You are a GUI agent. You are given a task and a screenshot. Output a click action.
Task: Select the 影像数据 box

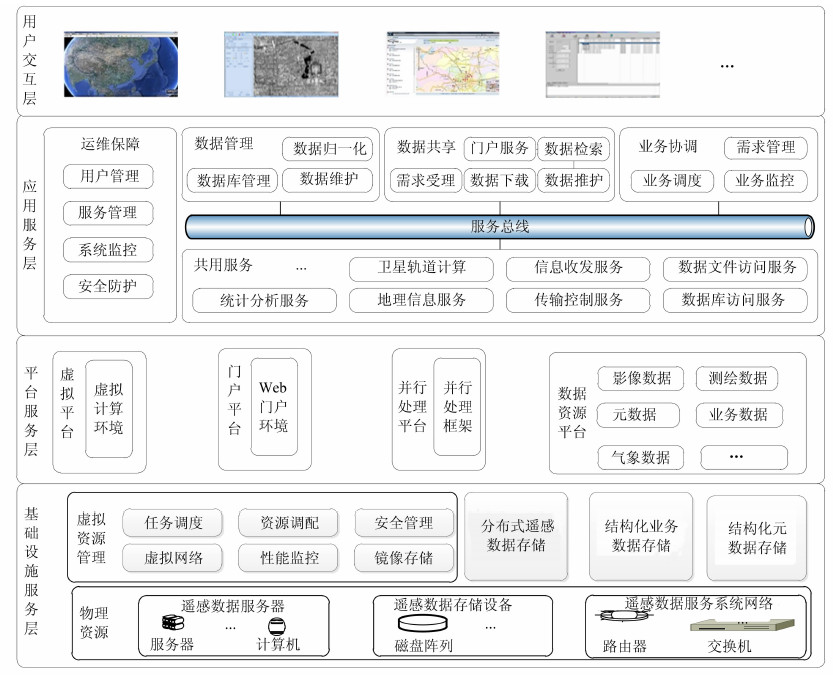pos(641,378)
